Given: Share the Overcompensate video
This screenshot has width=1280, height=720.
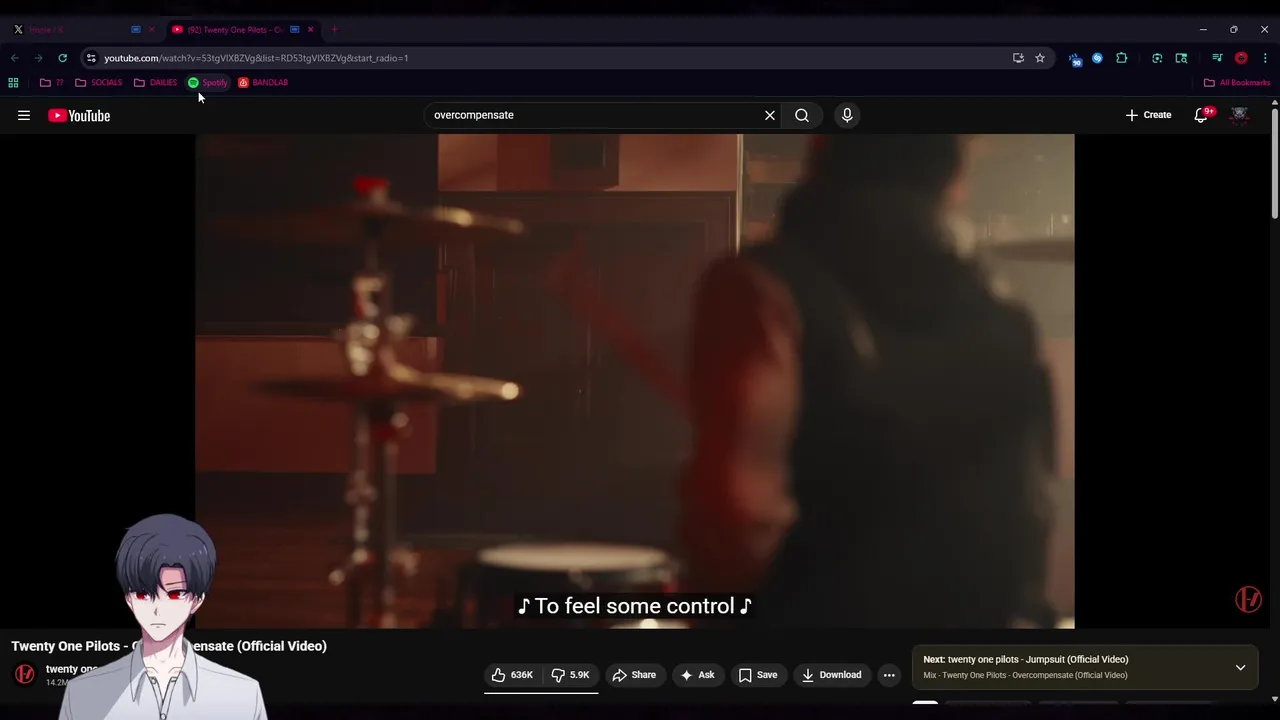Looking at the screenshot, I should pos(634,675).
